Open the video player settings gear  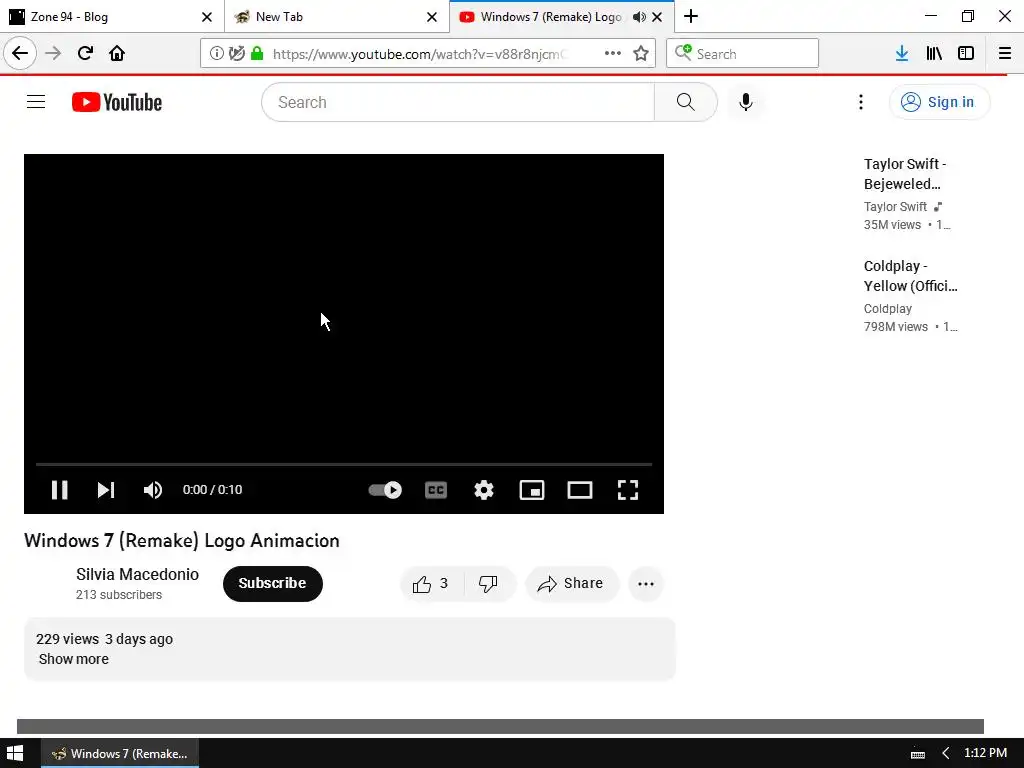(484, 490)
